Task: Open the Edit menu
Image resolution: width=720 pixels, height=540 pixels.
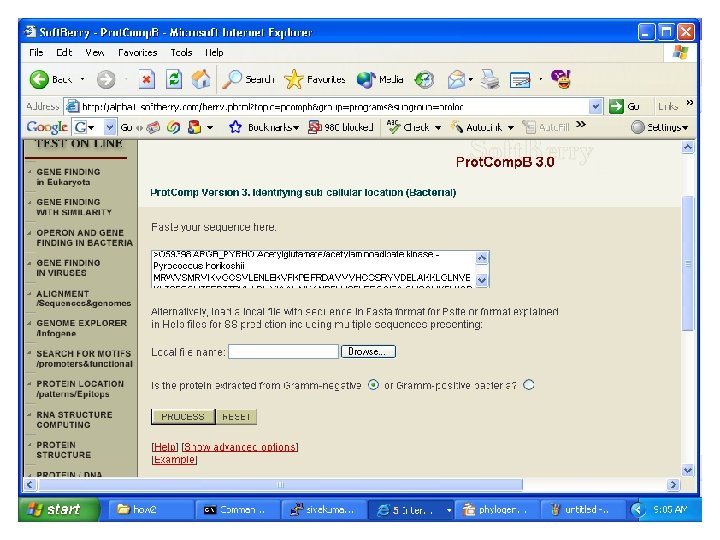Action: pyautogui.click(x=64, y=53)
